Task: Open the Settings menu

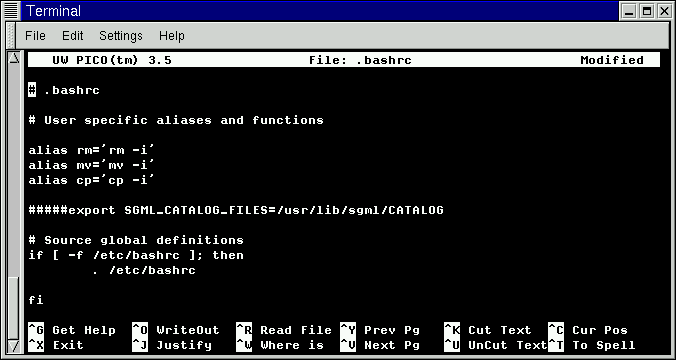Action: (x=121, y=36)
